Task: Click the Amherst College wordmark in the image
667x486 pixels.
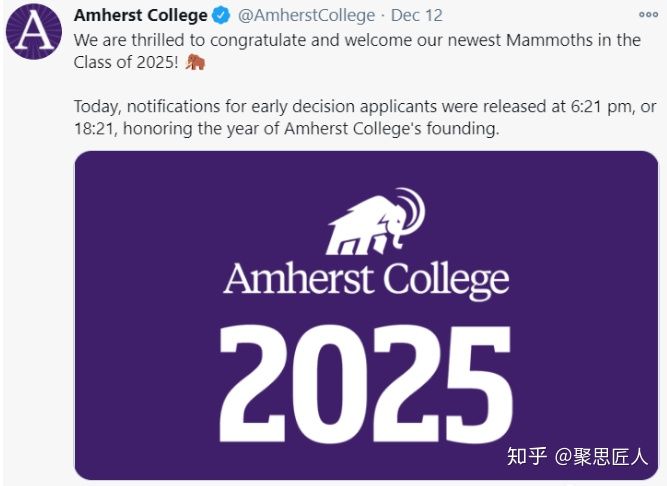Action: coord(366,280)
